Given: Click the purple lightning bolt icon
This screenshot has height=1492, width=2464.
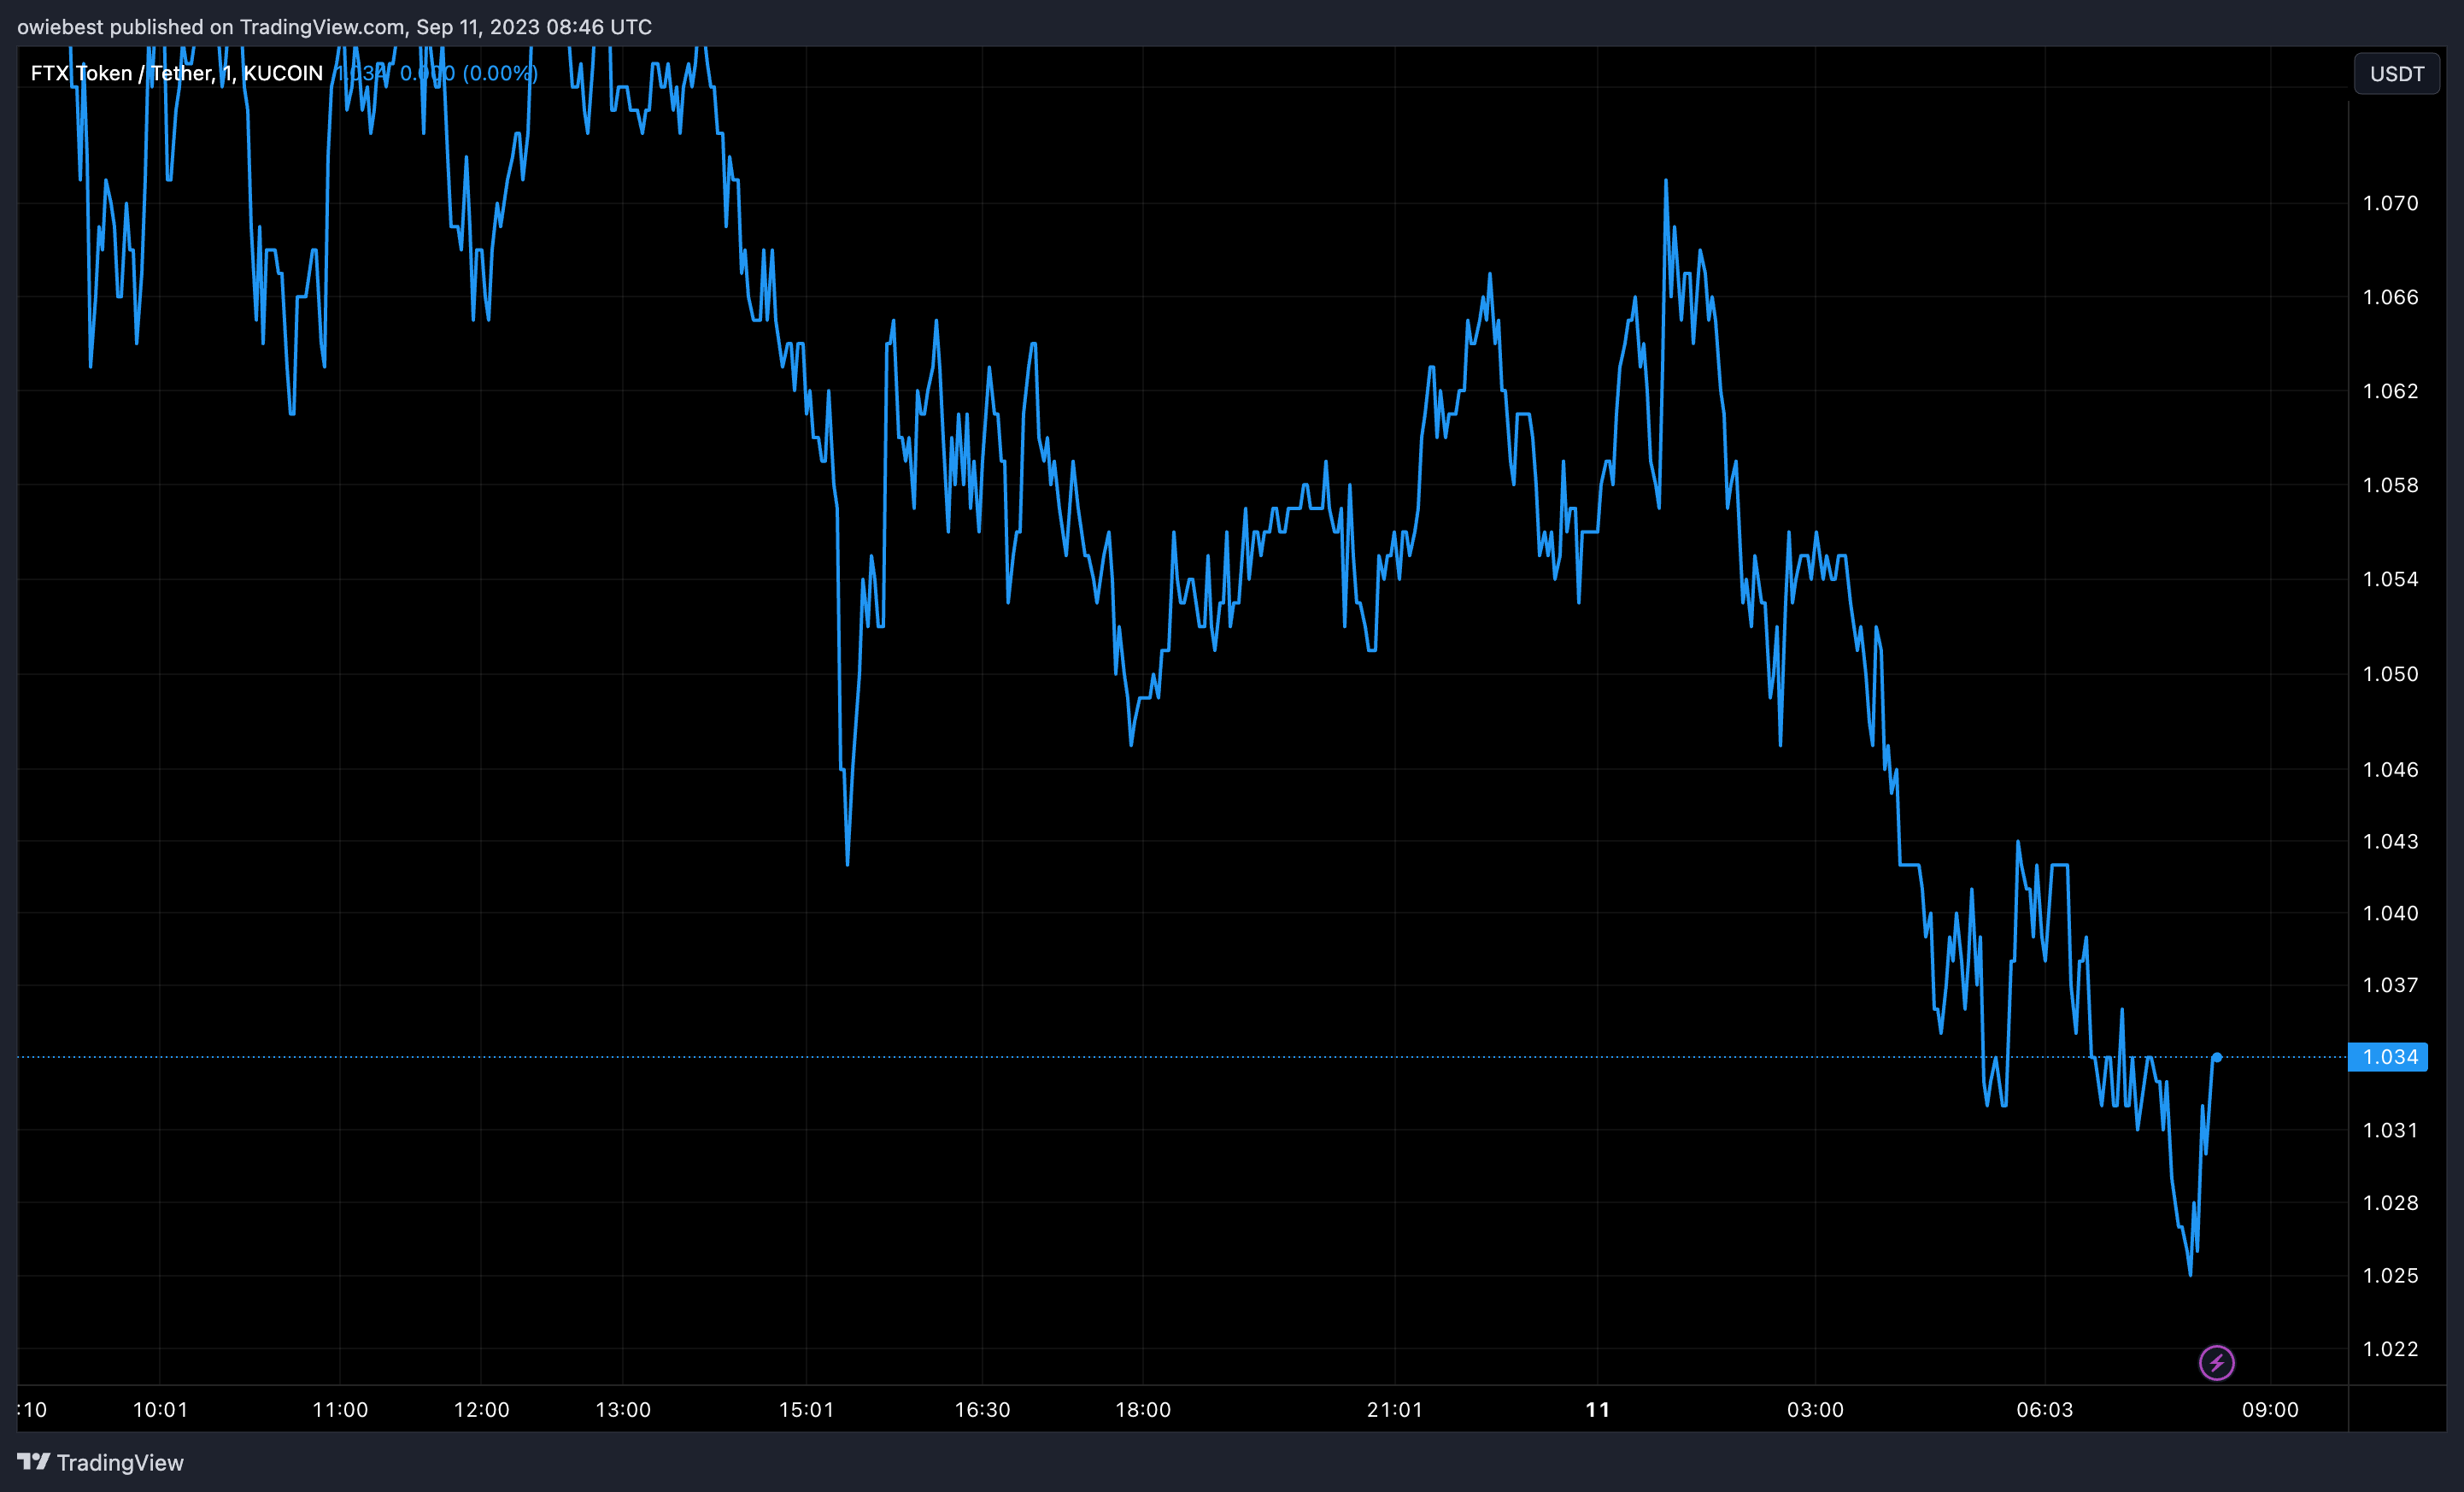Looking at the screenshot, I should coord(2216,1362).
